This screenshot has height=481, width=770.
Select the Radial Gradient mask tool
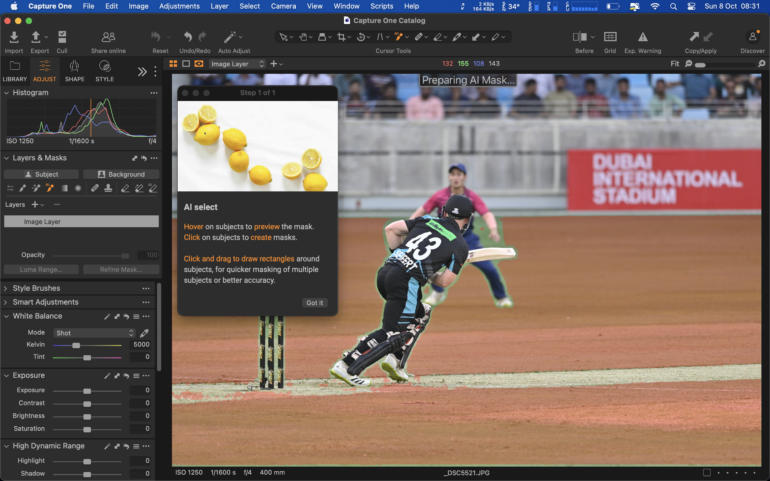(78, 188)
